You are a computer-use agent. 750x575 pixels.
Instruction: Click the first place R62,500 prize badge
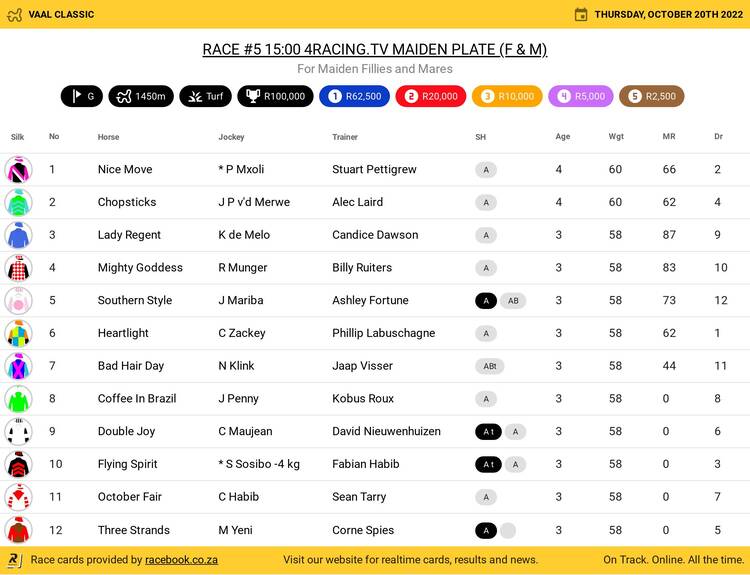354,97
